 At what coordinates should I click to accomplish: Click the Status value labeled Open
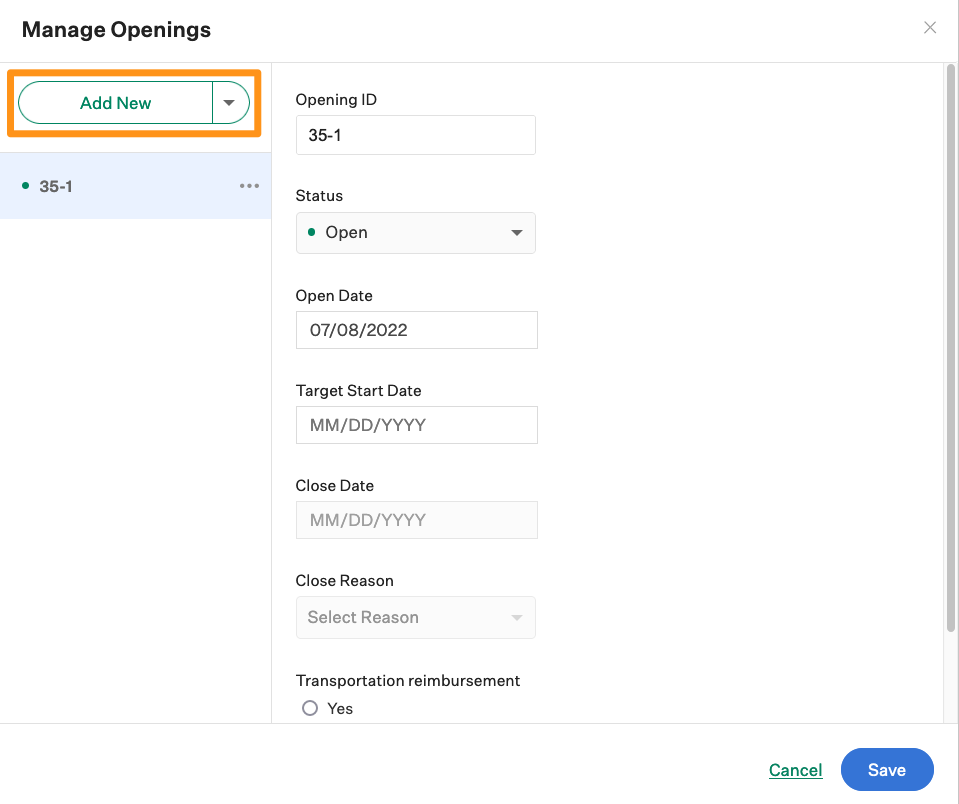[x=346, y=232]
